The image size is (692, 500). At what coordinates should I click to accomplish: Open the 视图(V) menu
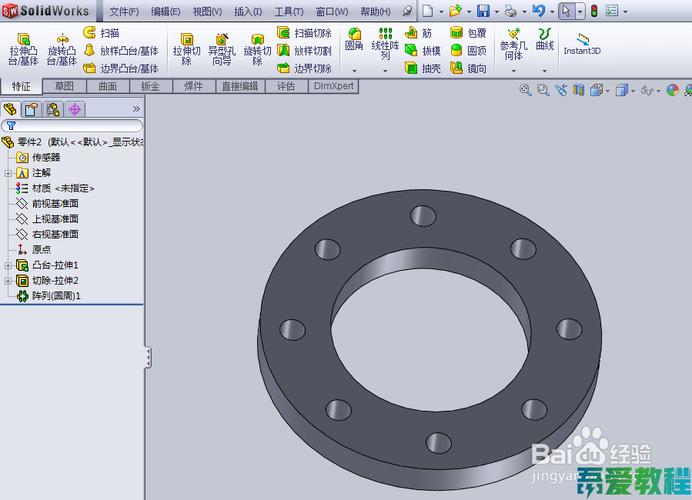click(207, 11)
